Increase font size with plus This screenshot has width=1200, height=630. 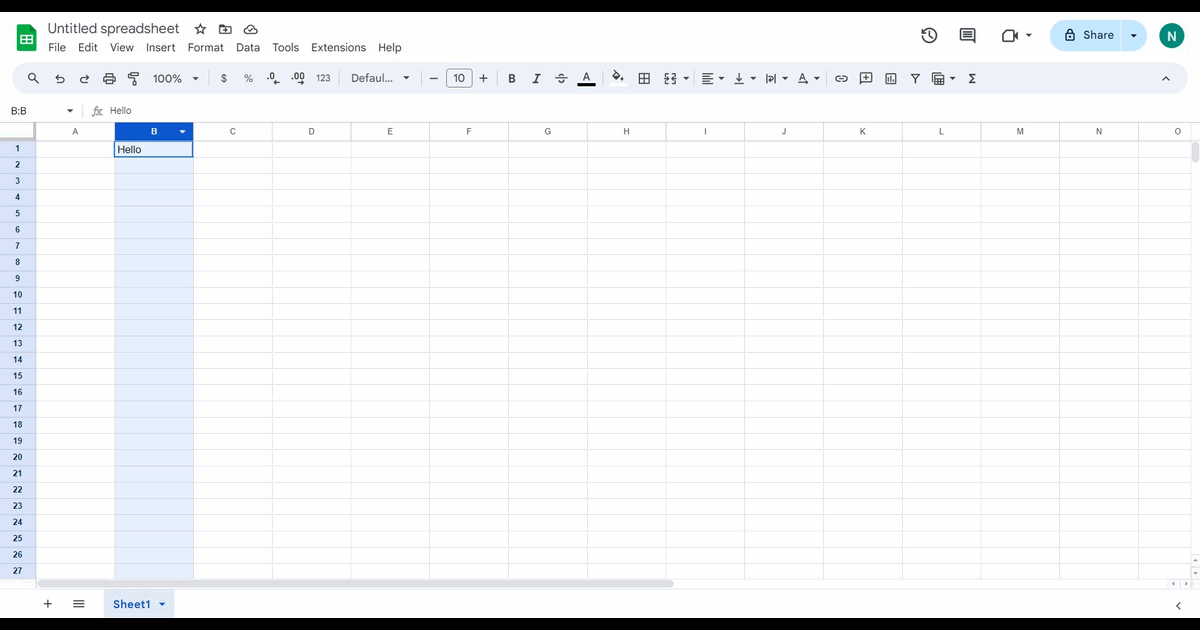coord(484,78)
